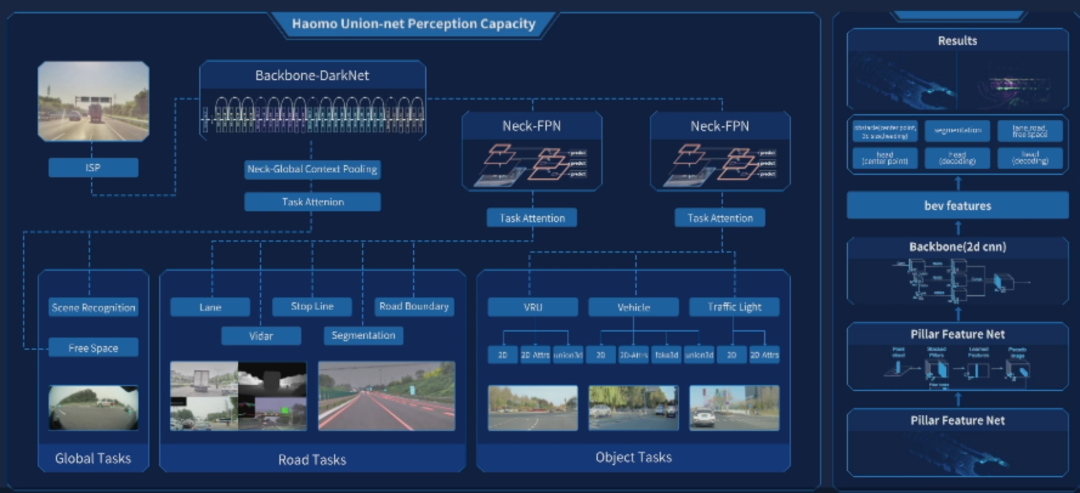This screenshot has width=1080, height=493.
Task: Click the 2D box under Vehicle
Action: pos(601,355)
